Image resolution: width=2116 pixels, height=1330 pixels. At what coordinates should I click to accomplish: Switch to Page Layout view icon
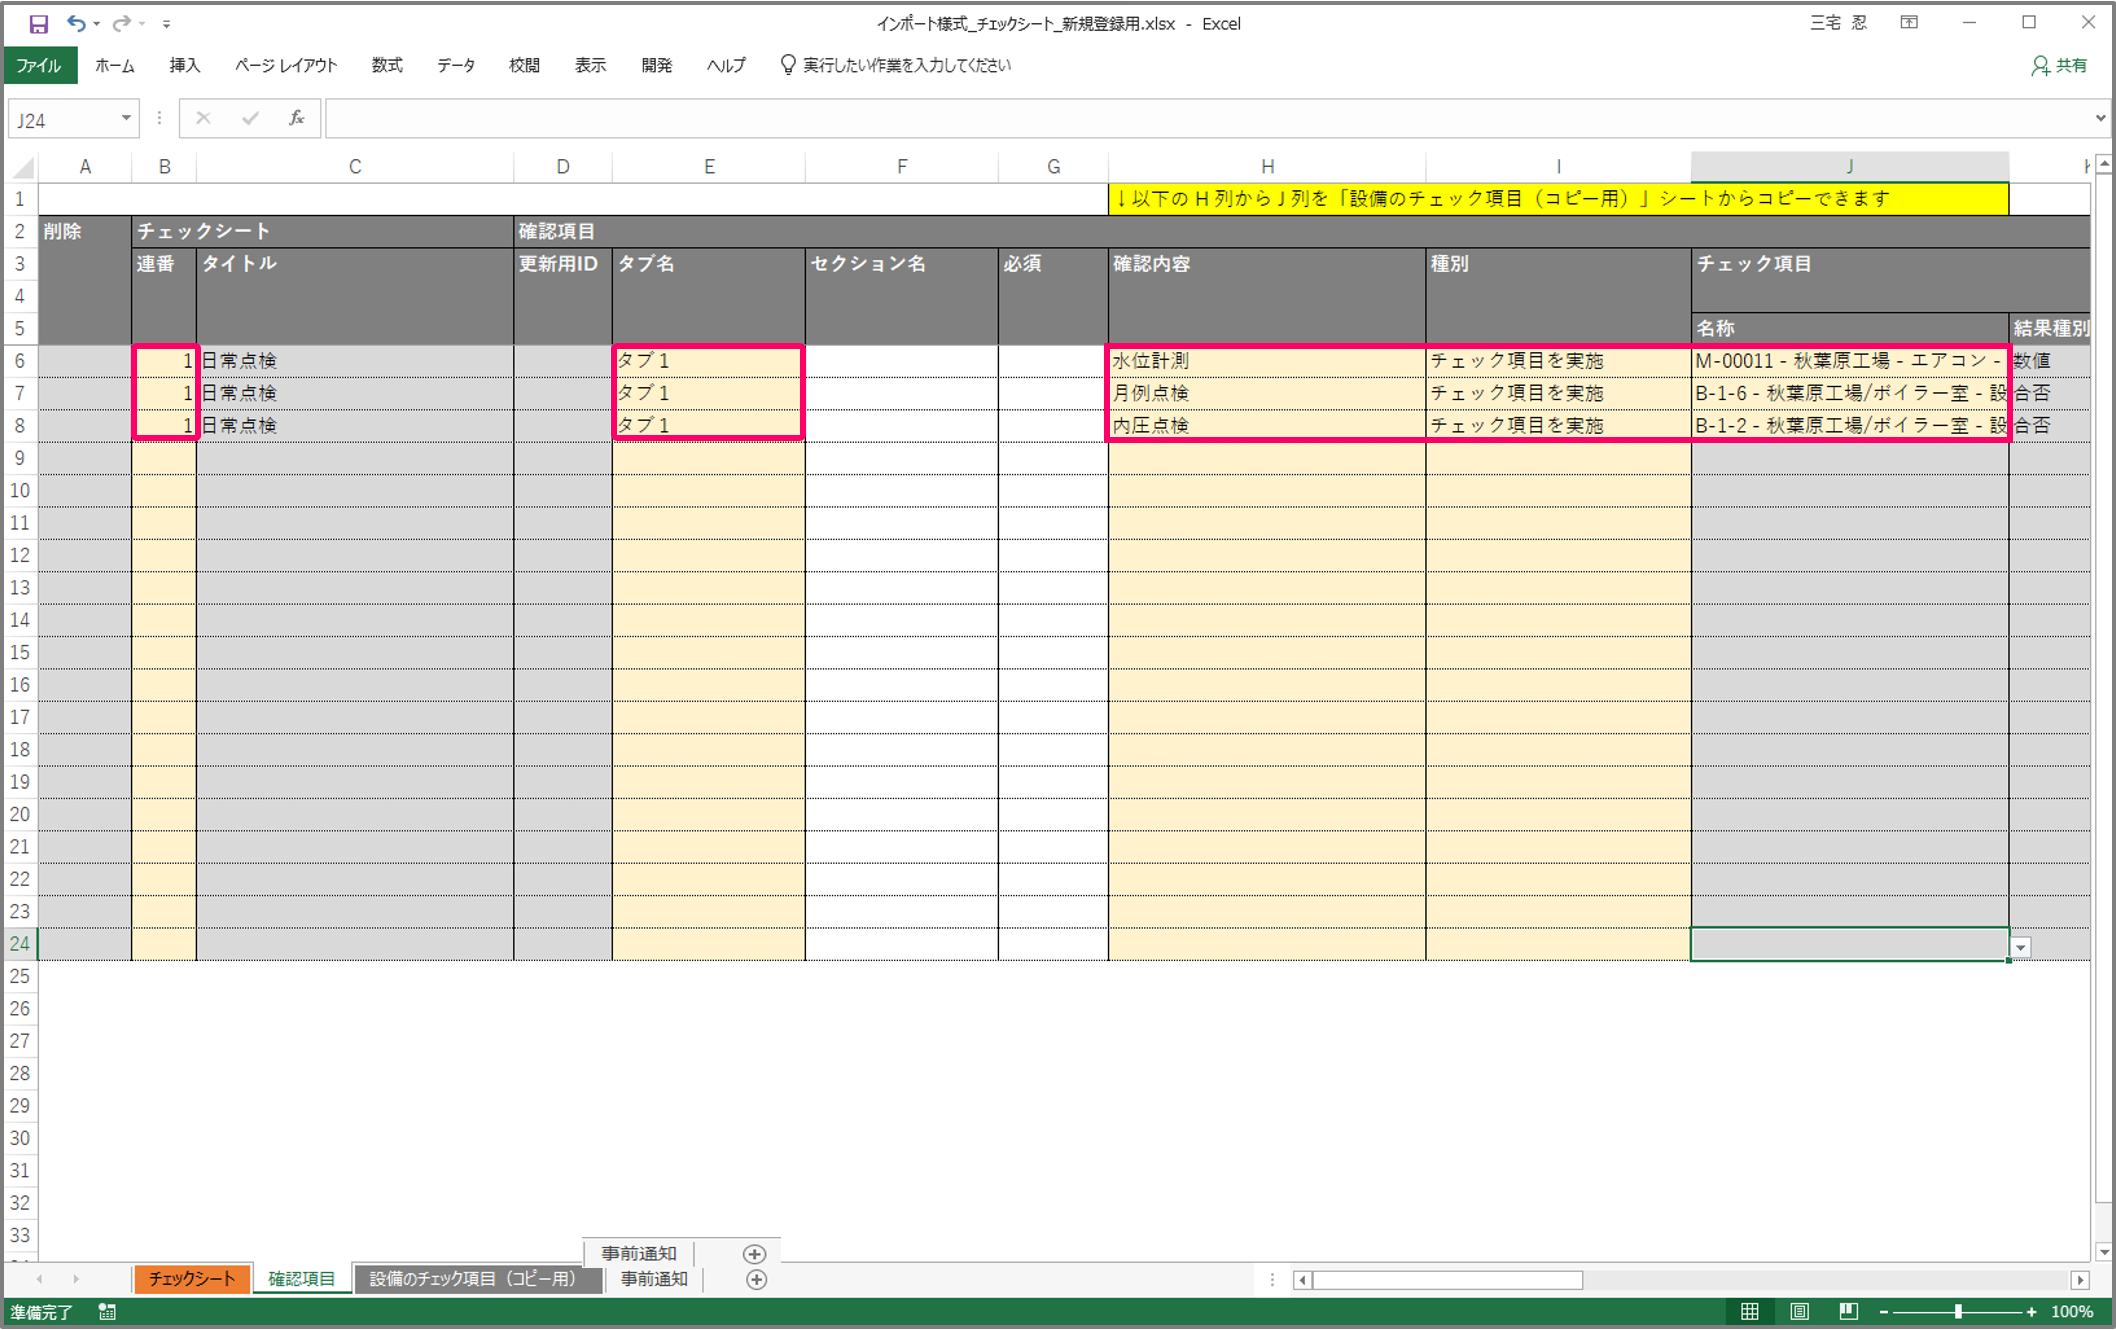coord(1799,1312)
